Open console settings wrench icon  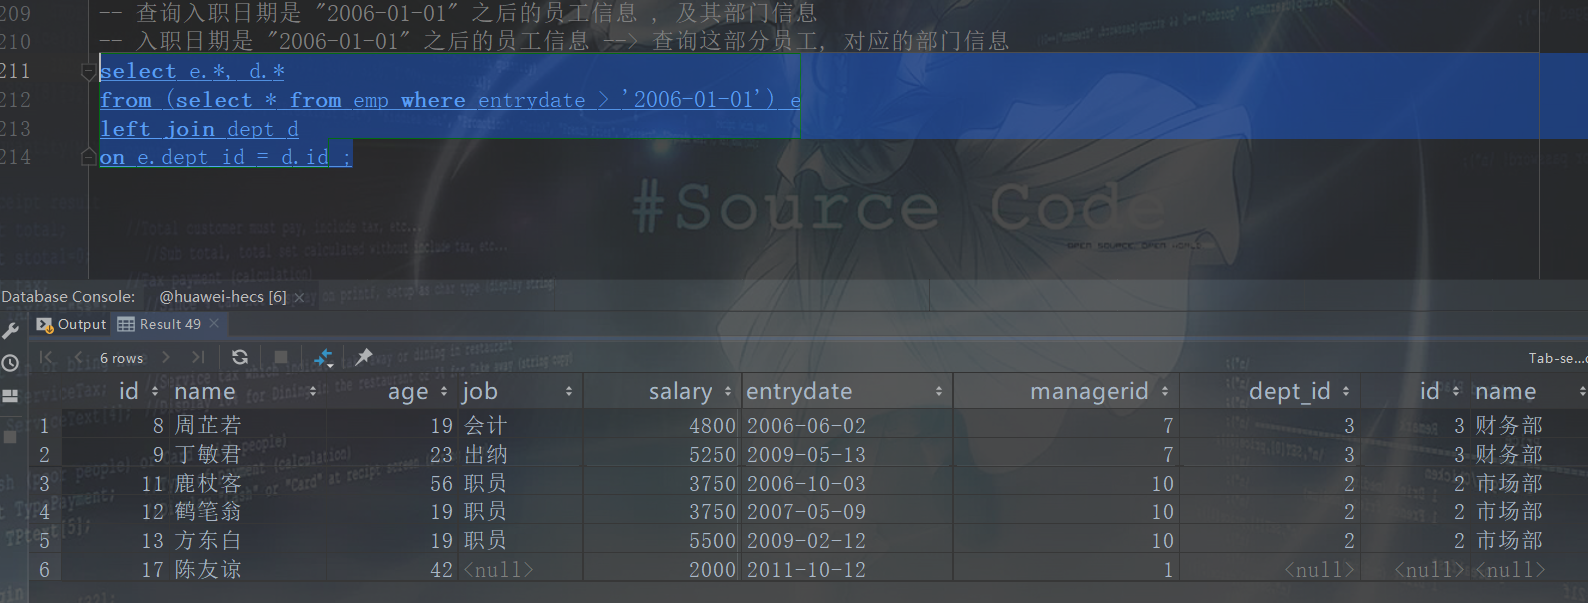11,330
